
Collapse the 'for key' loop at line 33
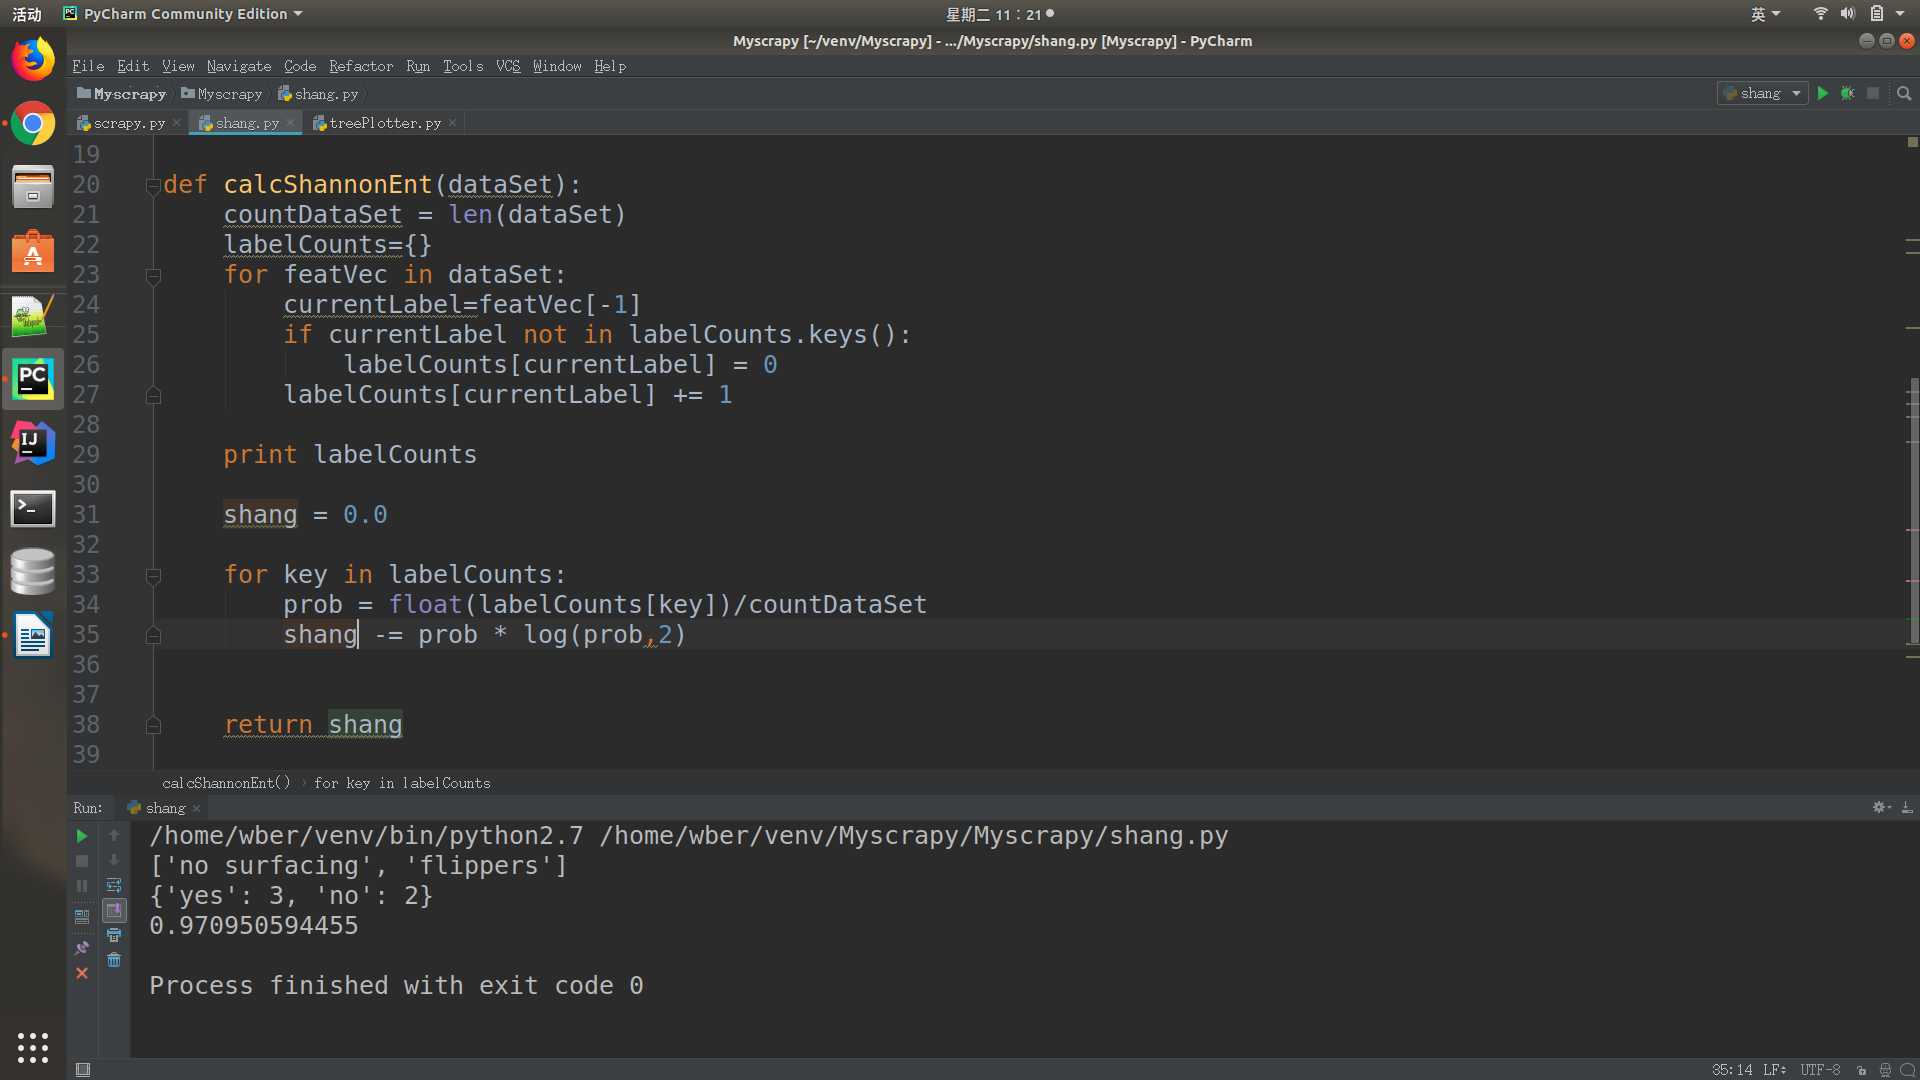click(x=153, y=575)
